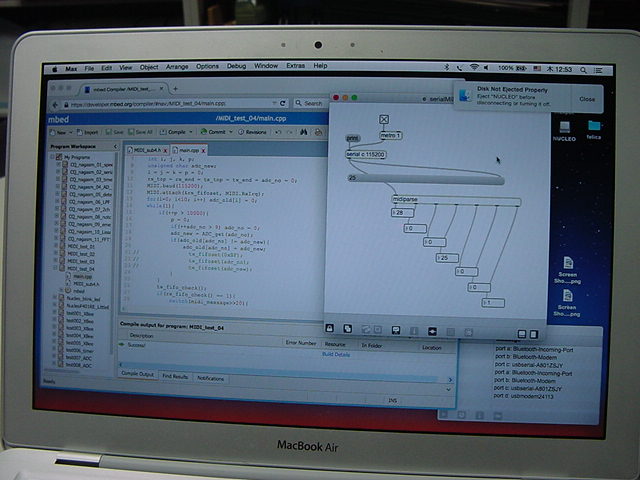Click the redo arrow in mbed toolbar
Viewport: 640px width, 480px height.
[x=290, y=132]
